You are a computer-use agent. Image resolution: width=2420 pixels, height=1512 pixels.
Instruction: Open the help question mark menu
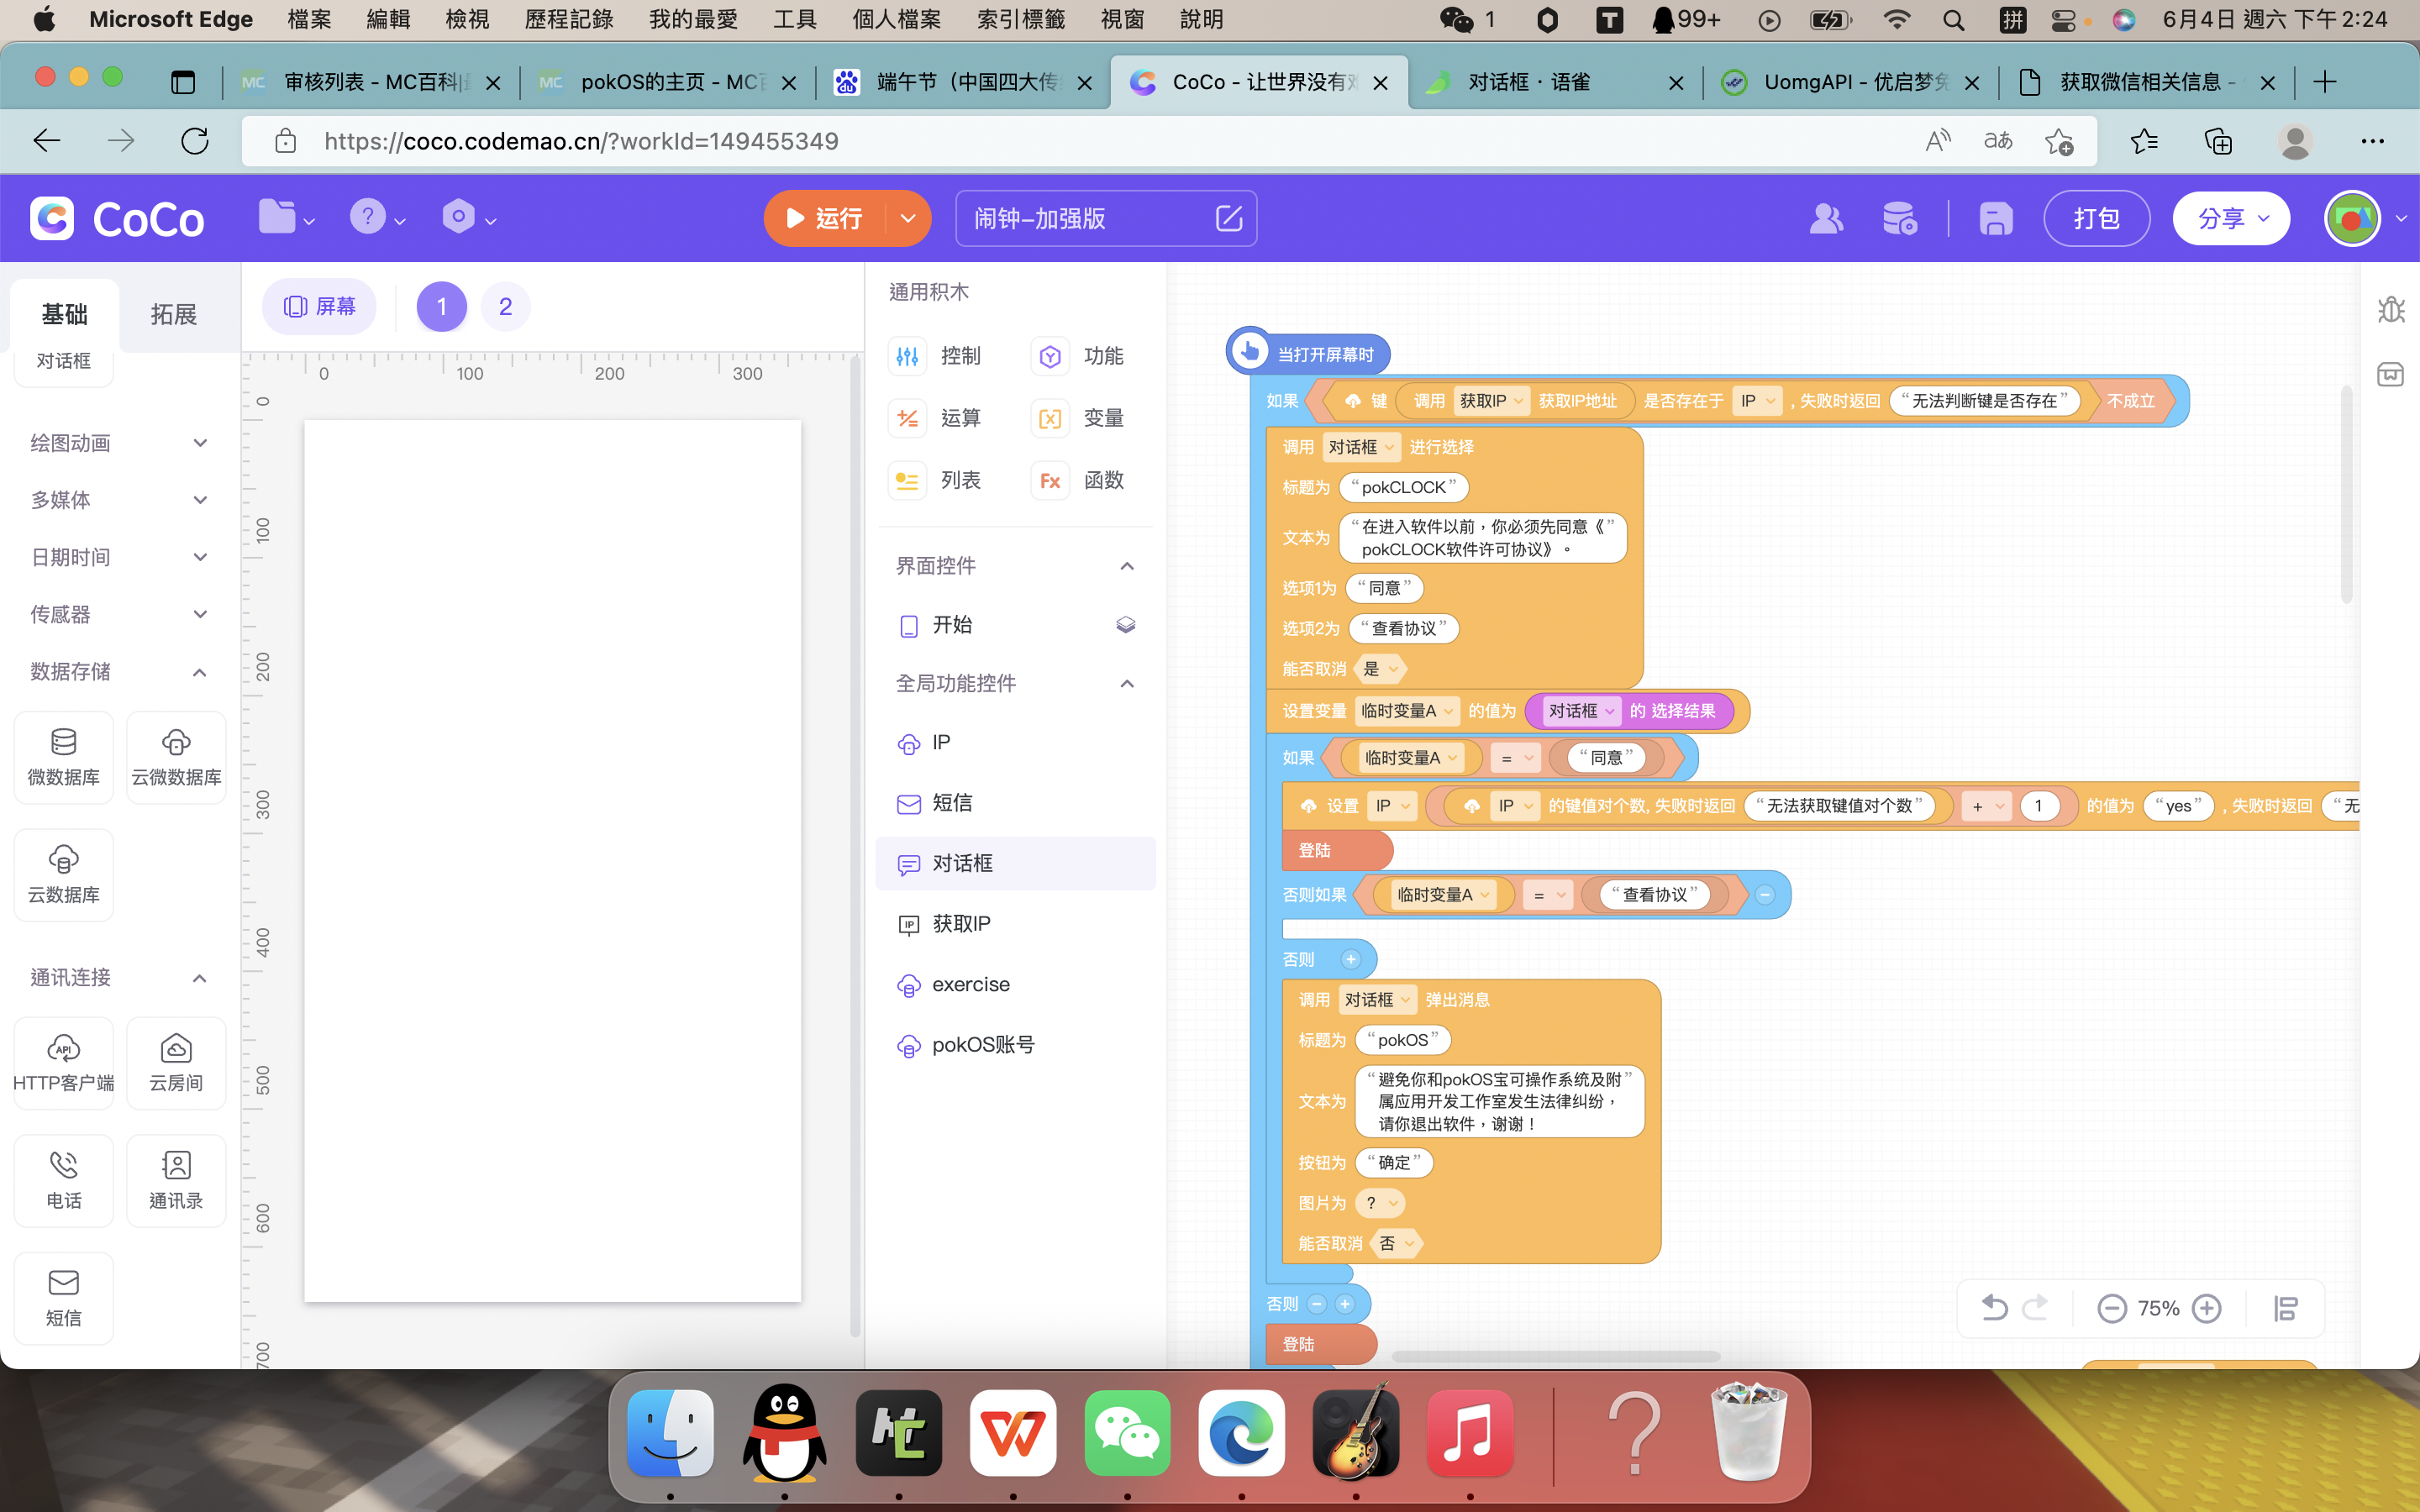377,217
